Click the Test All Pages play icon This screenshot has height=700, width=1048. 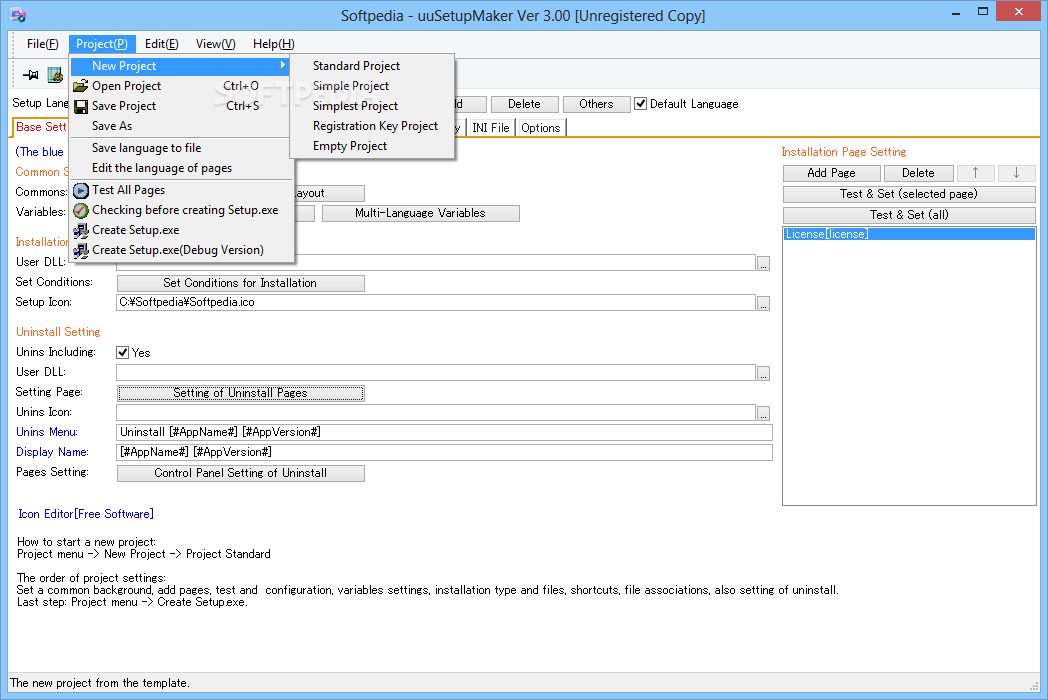pyautogui.click(x=81, y=191)
